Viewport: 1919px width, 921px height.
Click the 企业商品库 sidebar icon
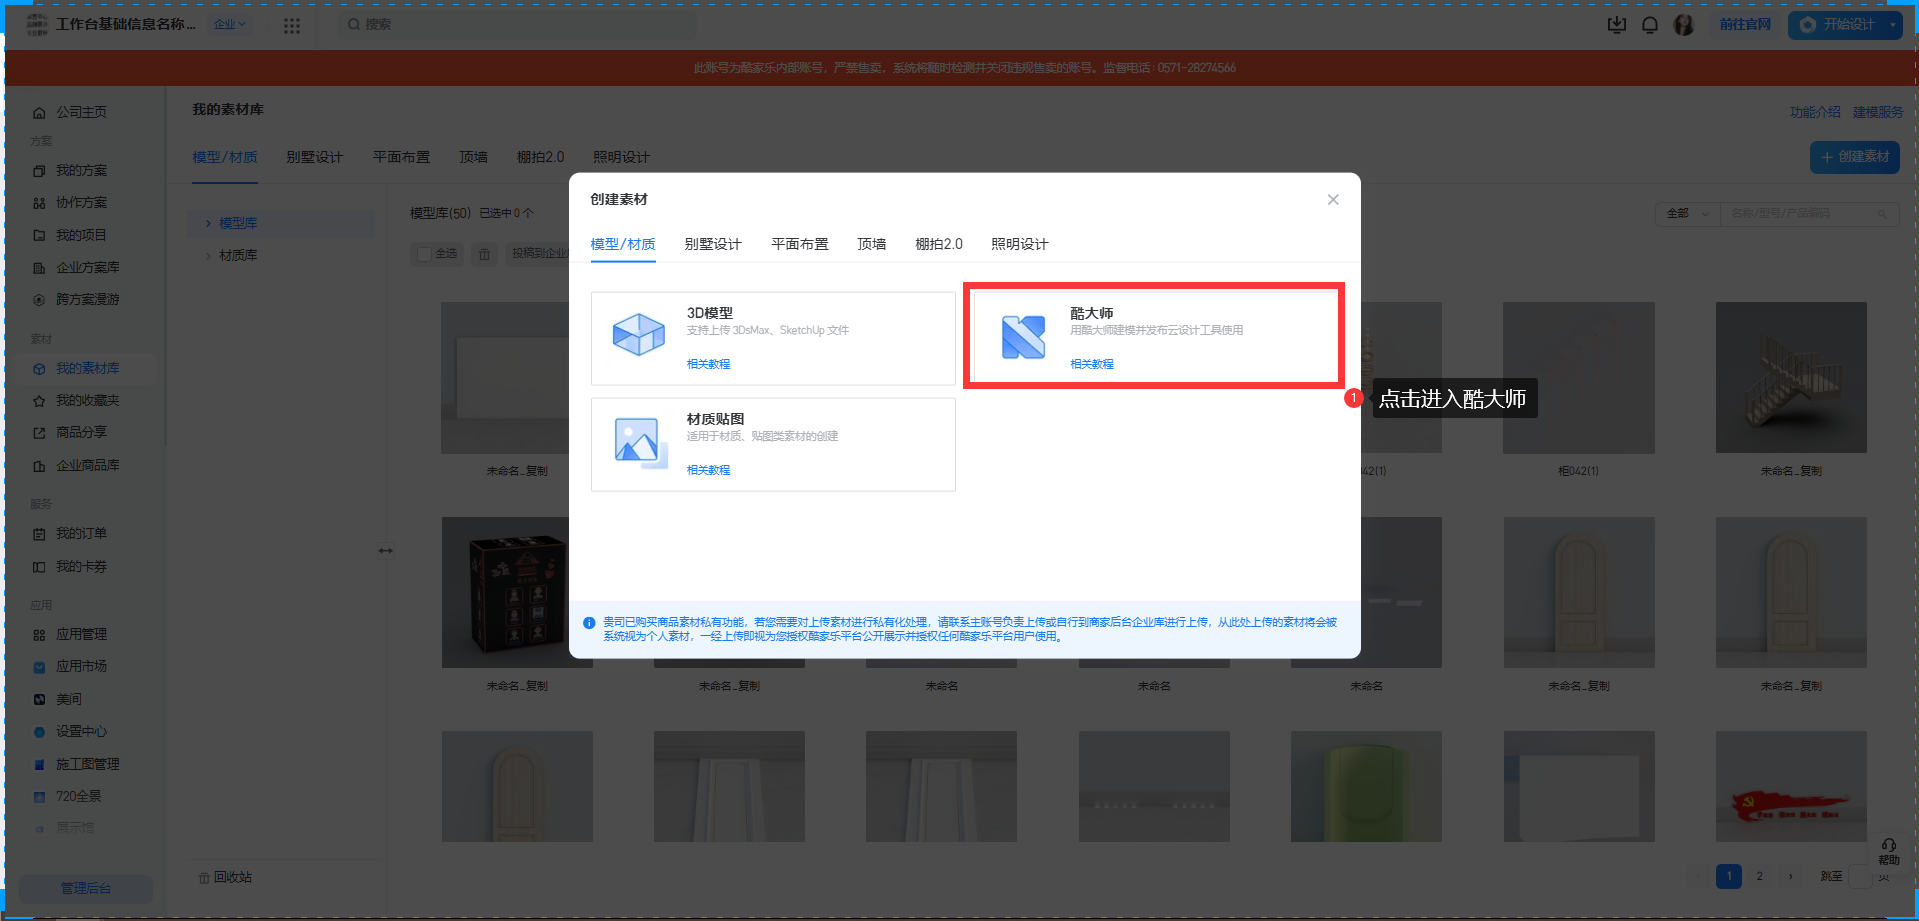coord(39,466)
